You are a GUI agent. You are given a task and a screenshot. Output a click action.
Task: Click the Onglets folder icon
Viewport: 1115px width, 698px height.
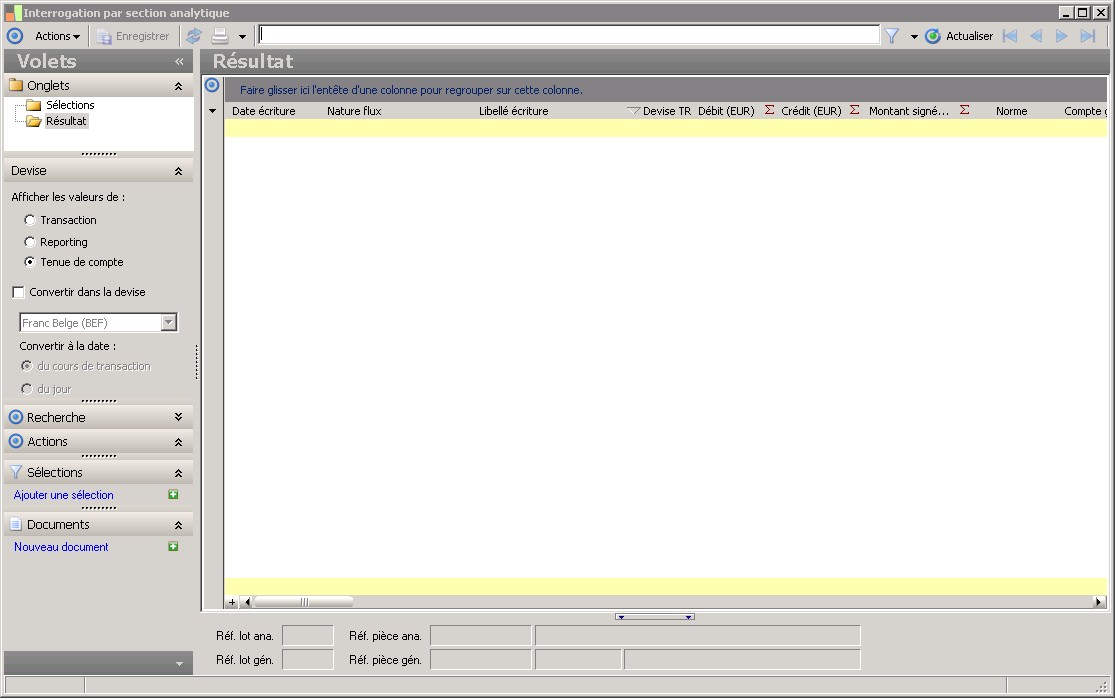click(x=16, y=85)
